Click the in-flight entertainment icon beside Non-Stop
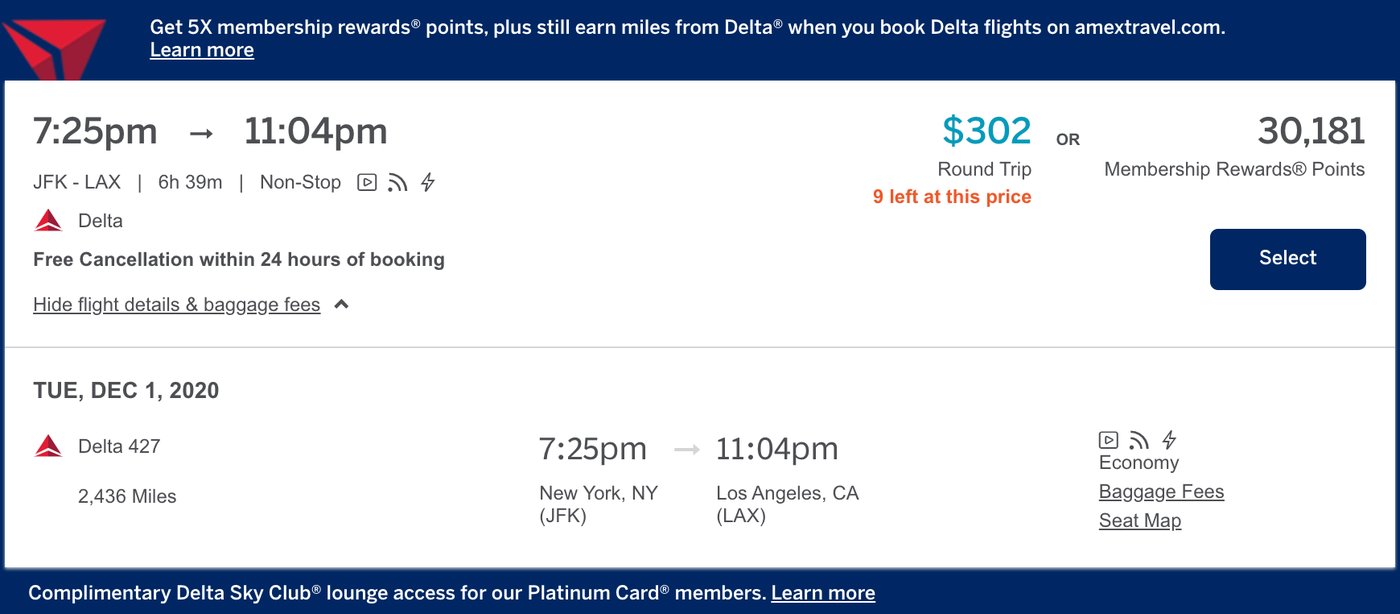Viewport: 1400px width, 614px height. (x=366, y=182)
